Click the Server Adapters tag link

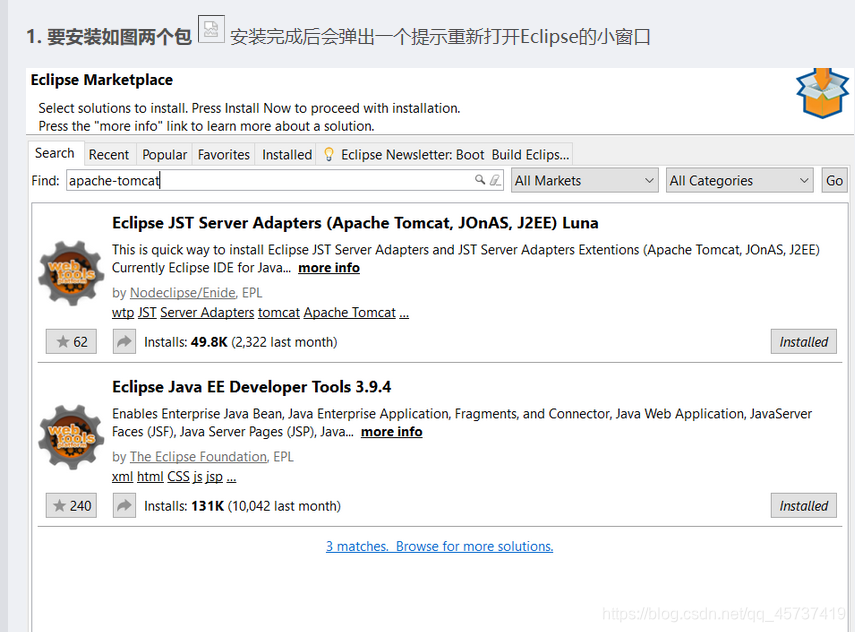[207, 312]
